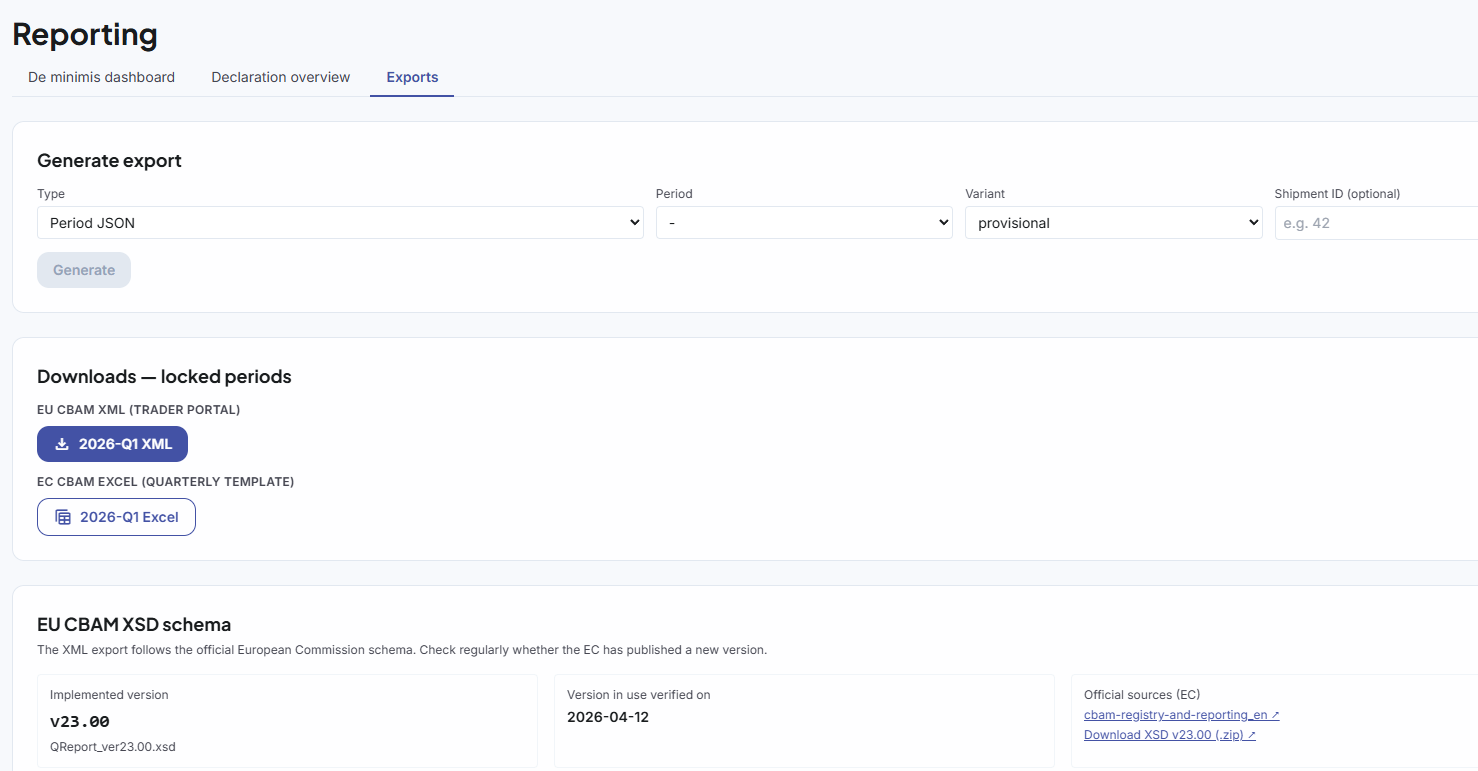Click the QReport_ver23.00.xsd filename text
Viewport: 1478px width, 771px height.
click(112, 746)
